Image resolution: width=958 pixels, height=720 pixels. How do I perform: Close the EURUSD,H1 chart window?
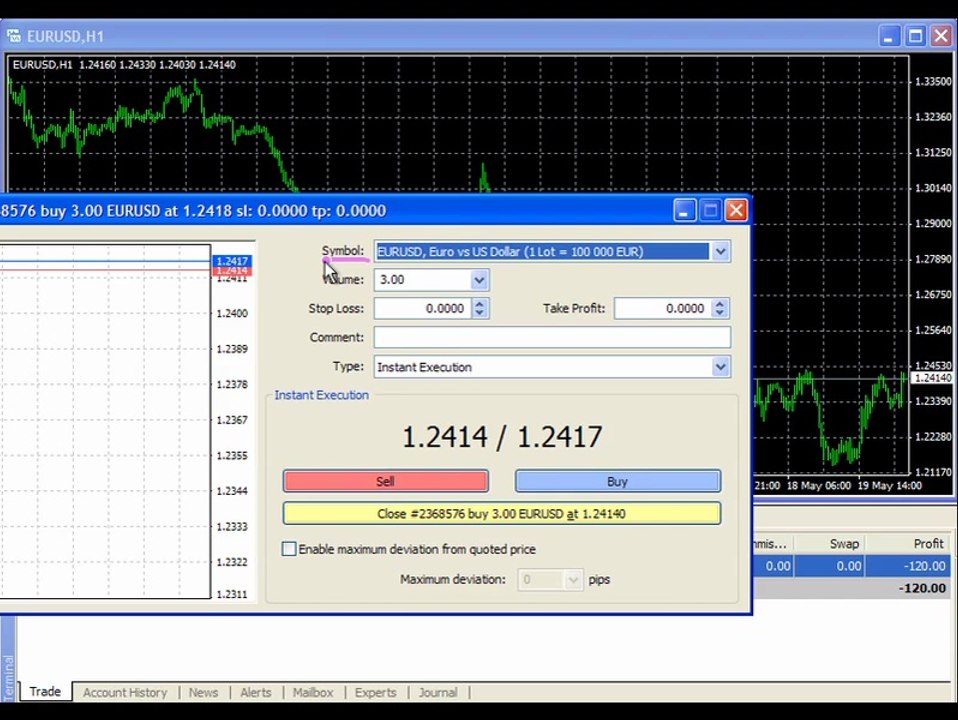942,36
